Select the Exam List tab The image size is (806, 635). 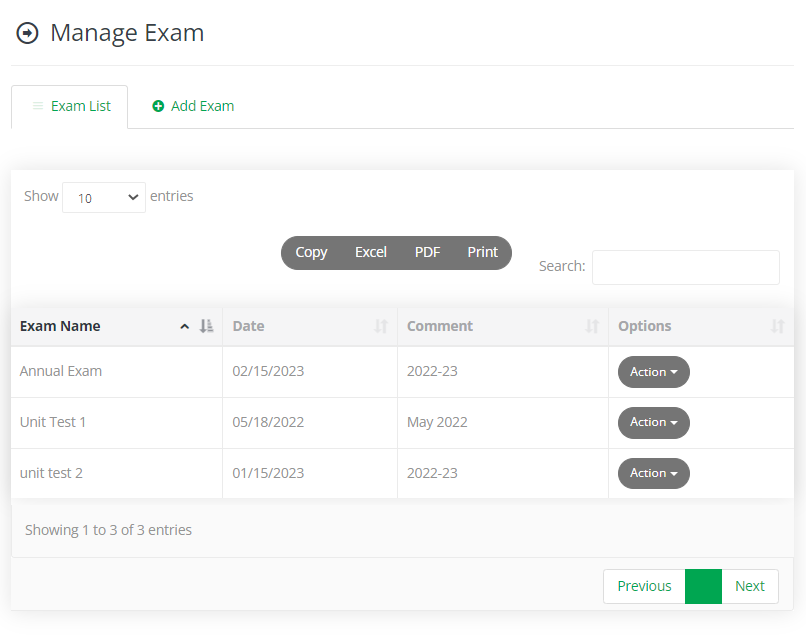tap(69, 105)
